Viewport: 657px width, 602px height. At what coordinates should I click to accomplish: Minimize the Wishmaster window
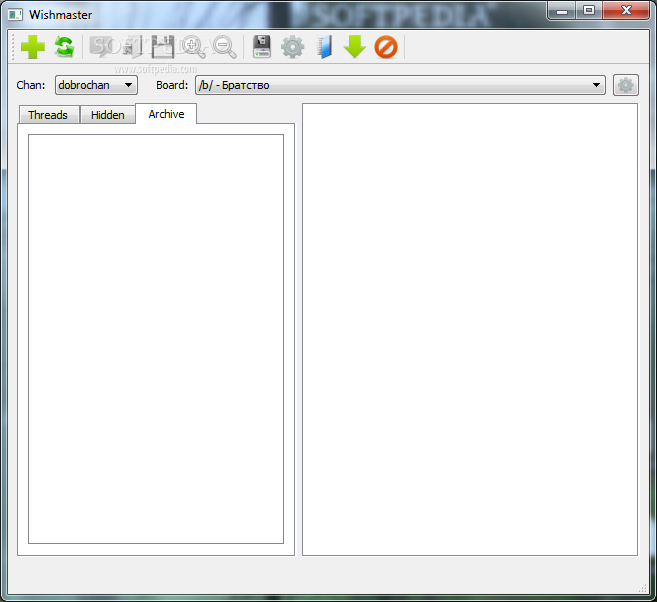pos(561,10)
